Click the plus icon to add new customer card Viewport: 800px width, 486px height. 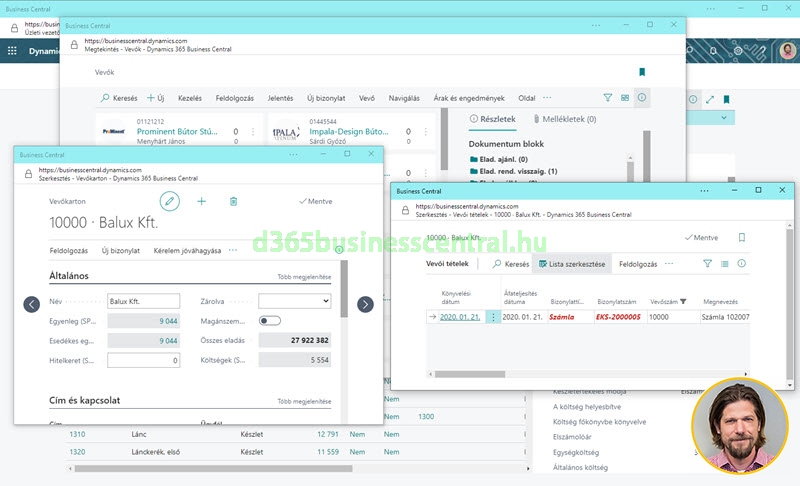[x=201, y=201]
